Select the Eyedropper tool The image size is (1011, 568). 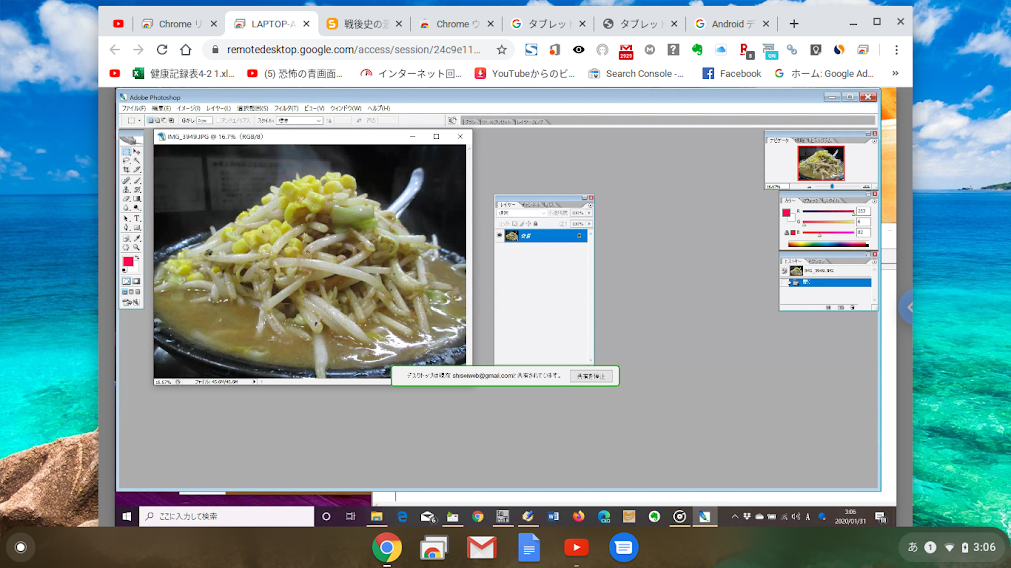[x=137, y=237]
